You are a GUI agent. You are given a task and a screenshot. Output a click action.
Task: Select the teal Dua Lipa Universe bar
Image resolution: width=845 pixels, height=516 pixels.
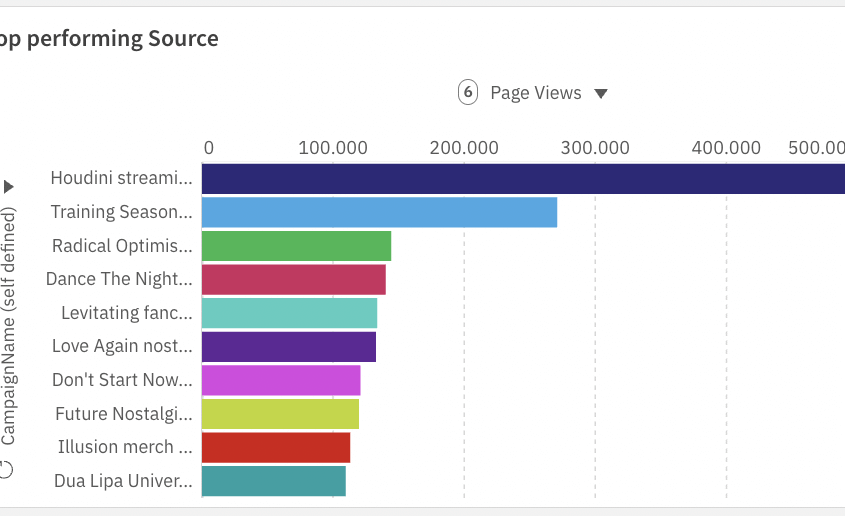274,481
